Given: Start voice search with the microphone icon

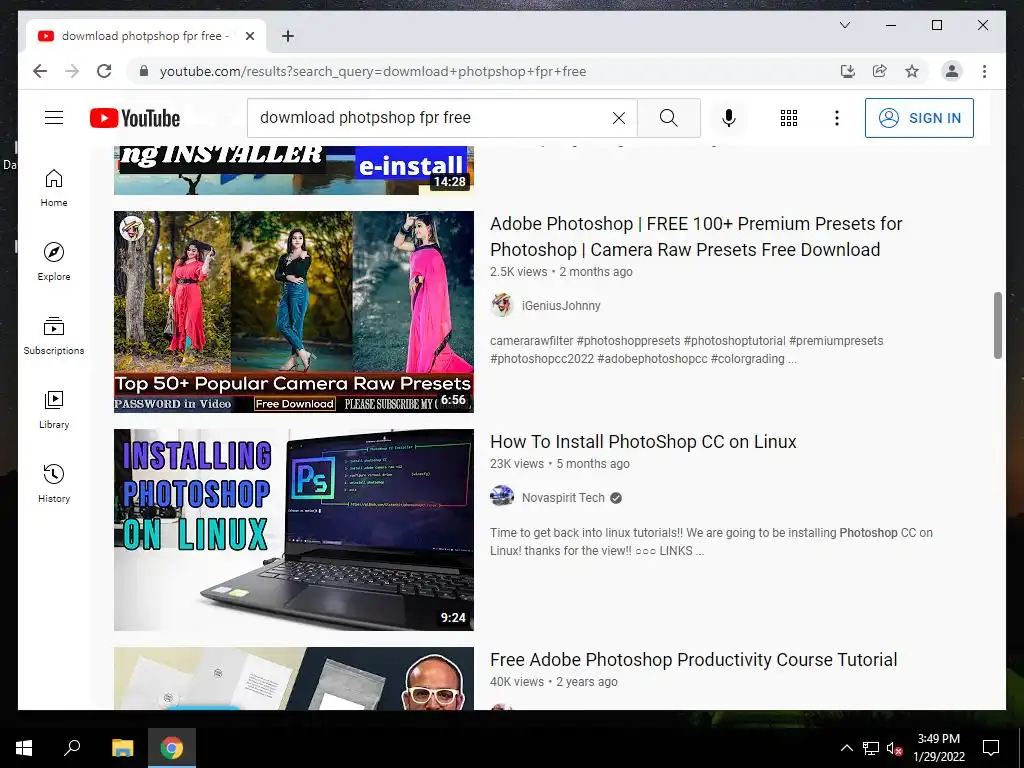Looking at the screenshot, I should tap(729, 118).
